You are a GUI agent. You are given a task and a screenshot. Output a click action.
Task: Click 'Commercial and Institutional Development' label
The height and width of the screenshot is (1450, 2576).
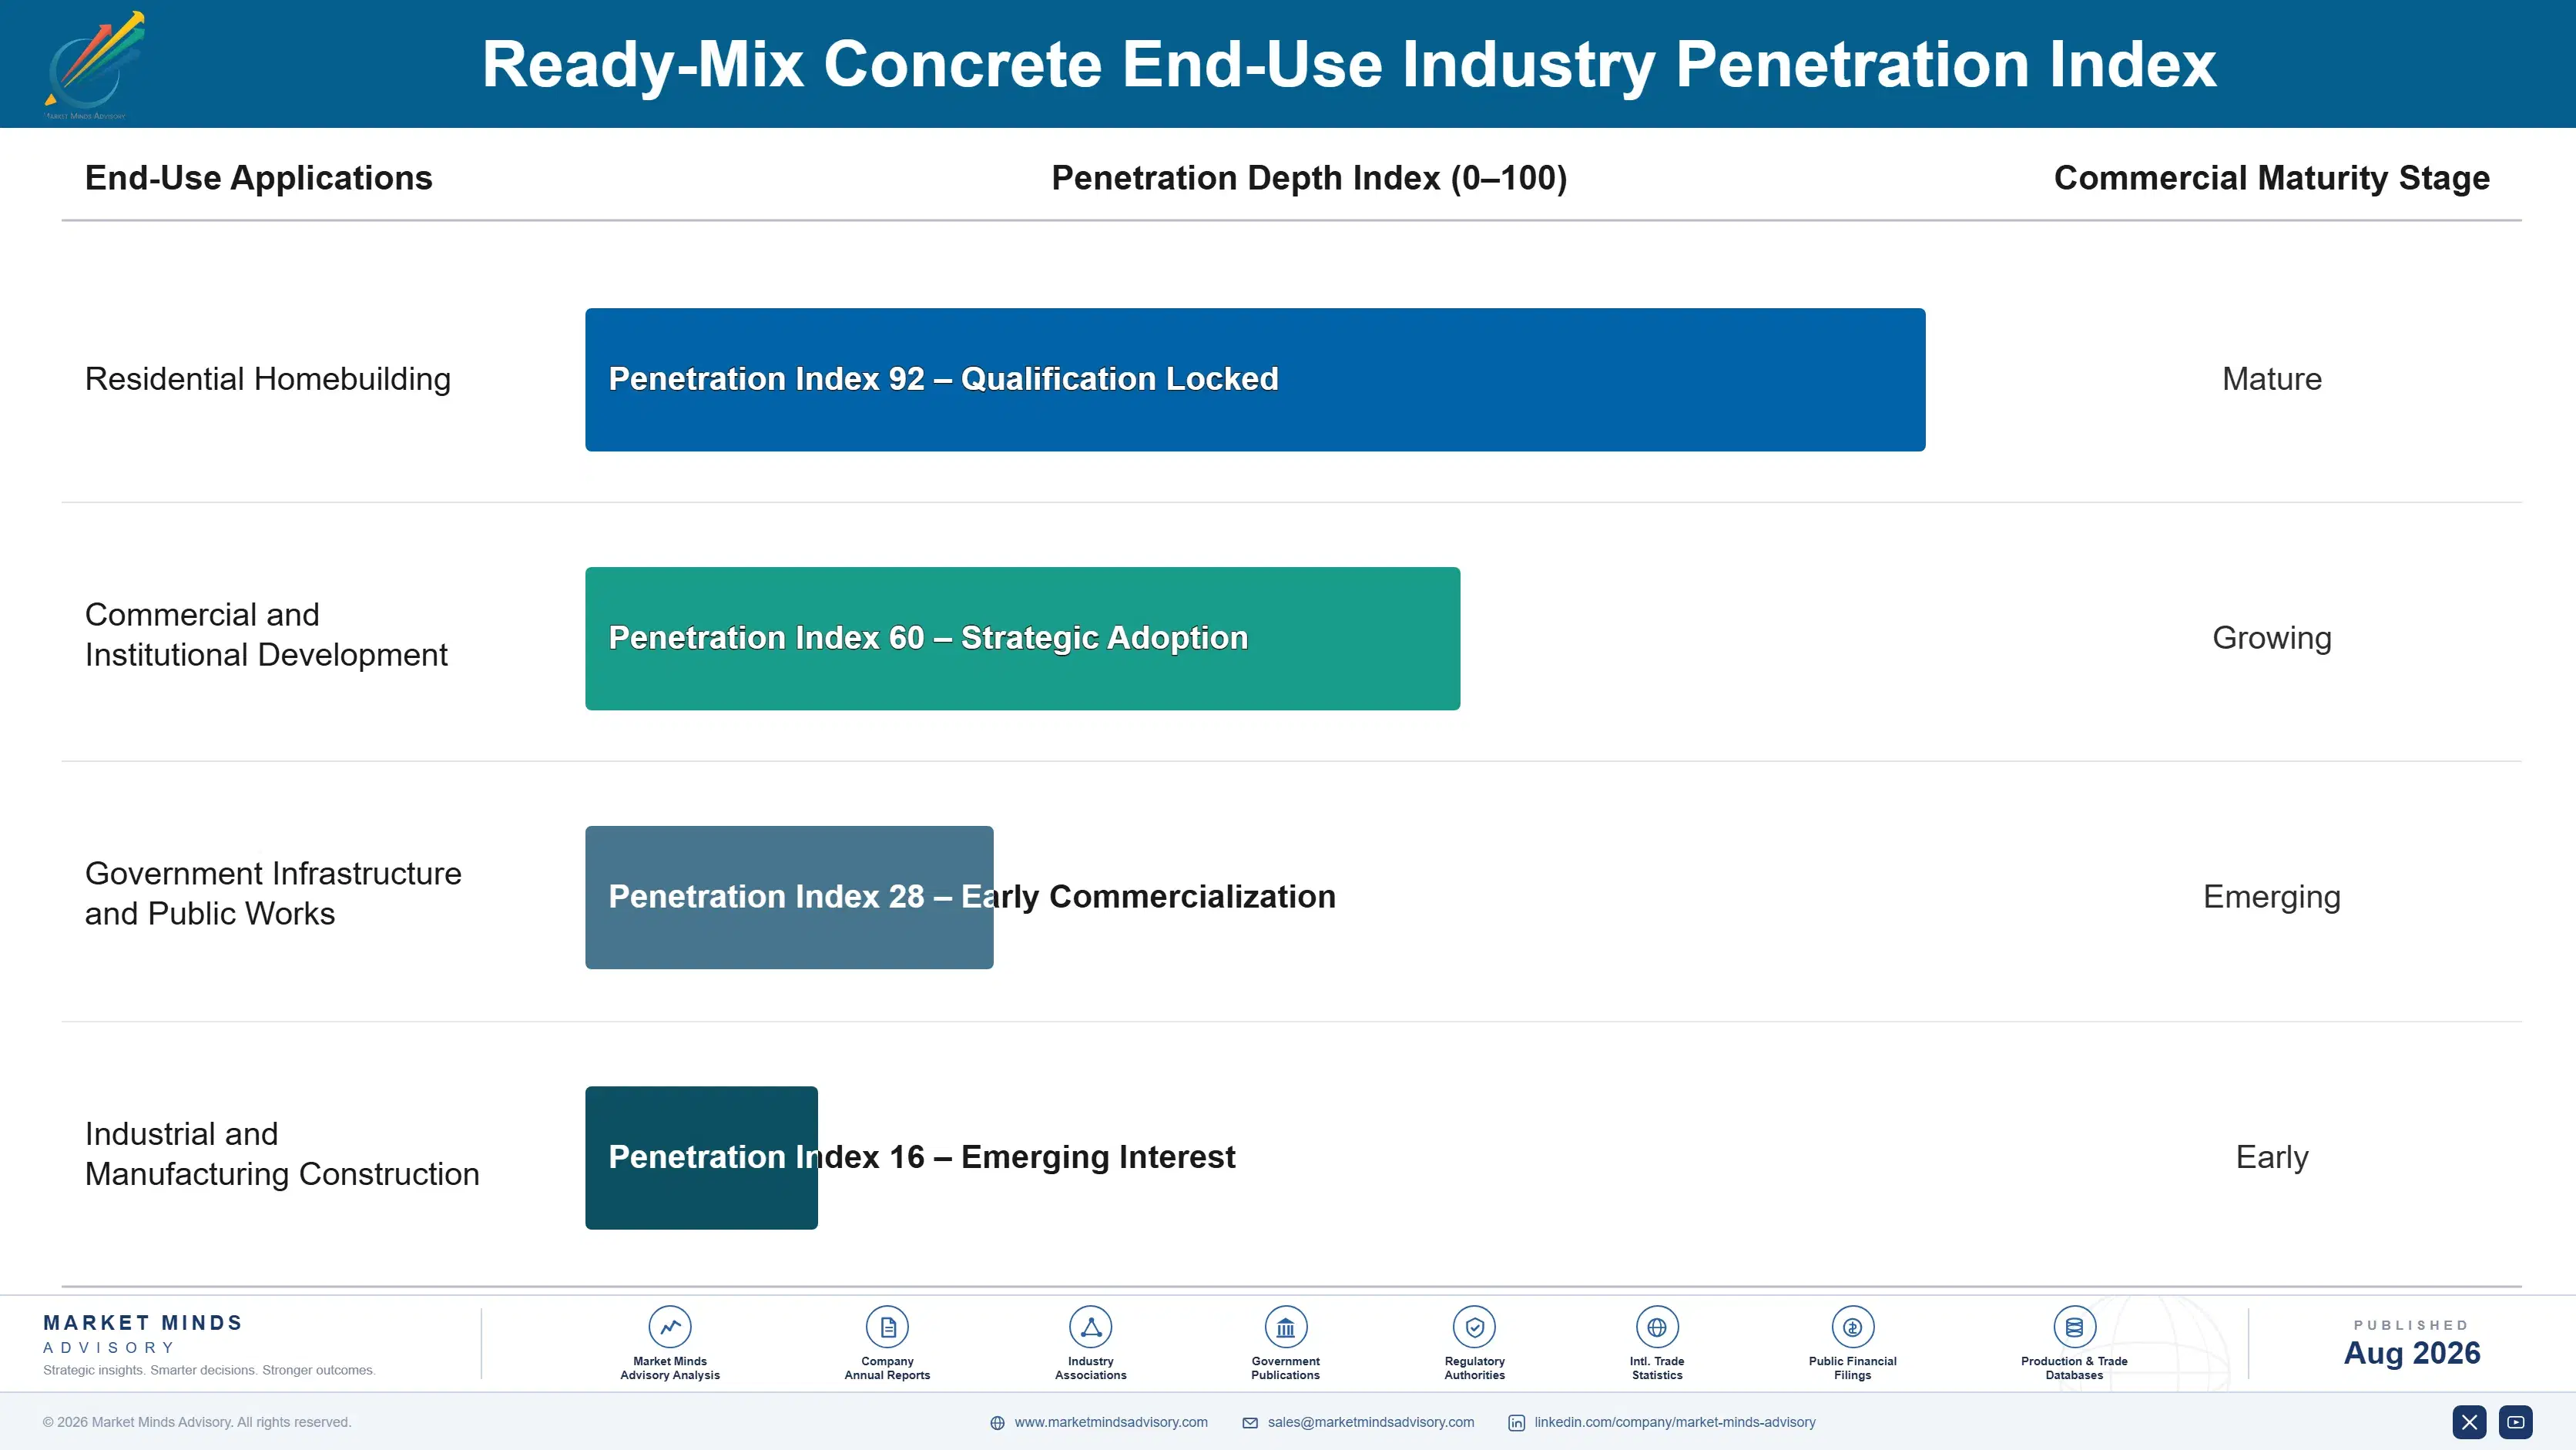pyautogui.click(x=266, y=635)
